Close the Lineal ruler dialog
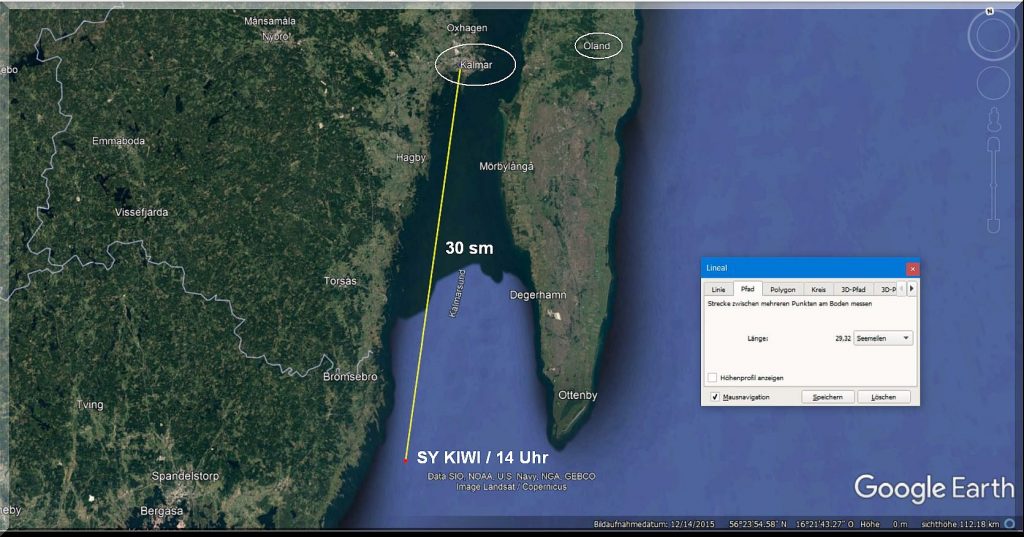 point(911,269)
